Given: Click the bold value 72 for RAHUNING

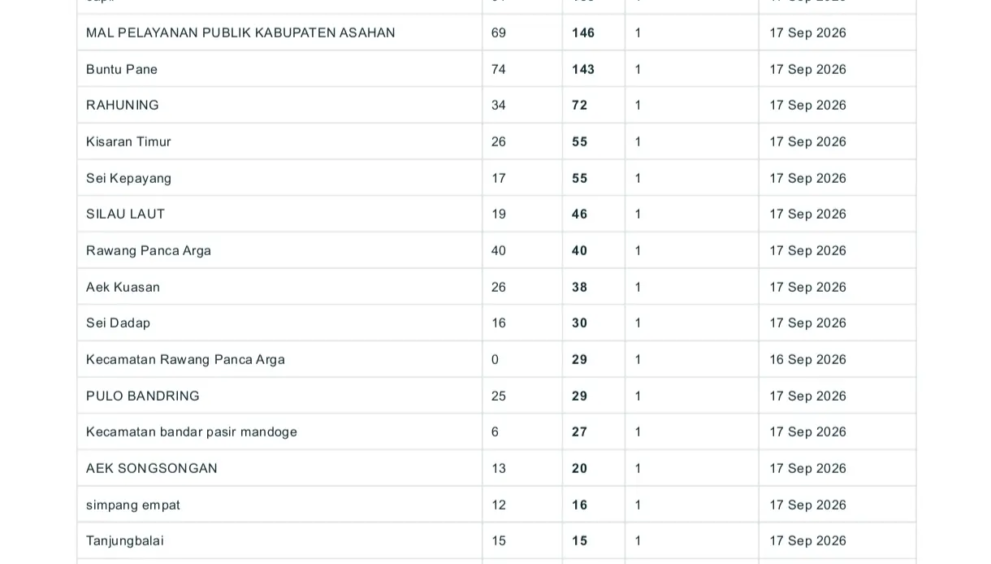Looking at the screenshot, I should point(580,106).
